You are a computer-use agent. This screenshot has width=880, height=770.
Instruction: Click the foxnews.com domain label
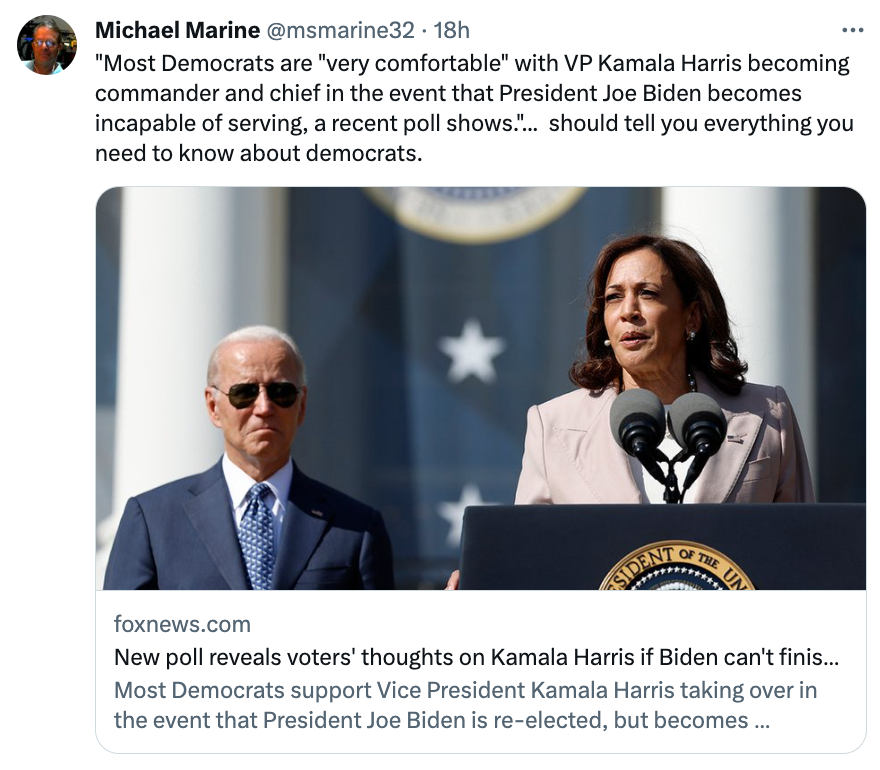click(182, 625)
